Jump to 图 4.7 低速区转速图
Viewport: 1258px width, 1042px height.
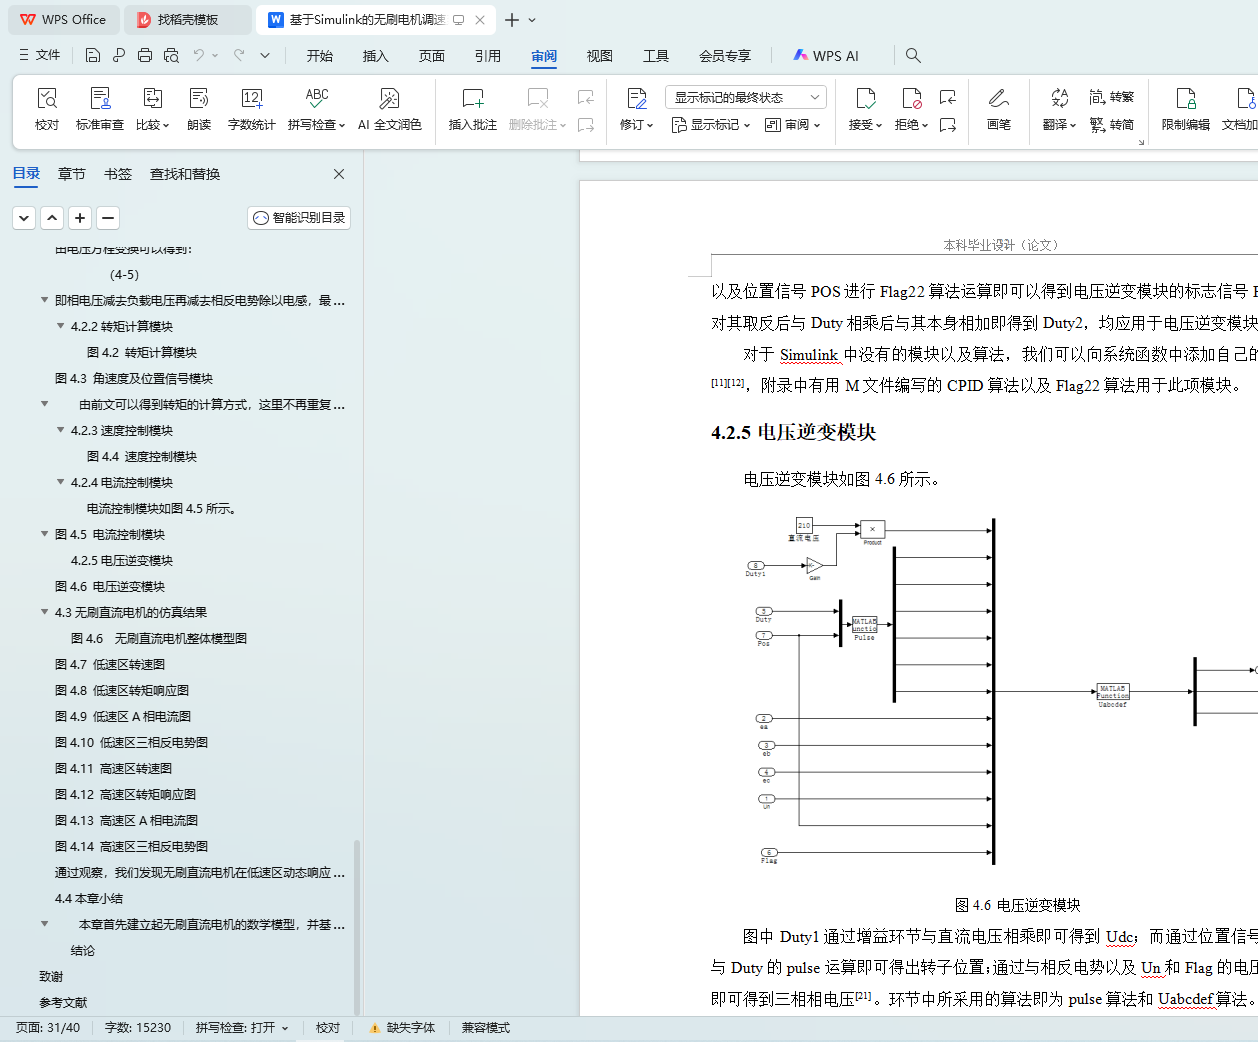(110, 664)
